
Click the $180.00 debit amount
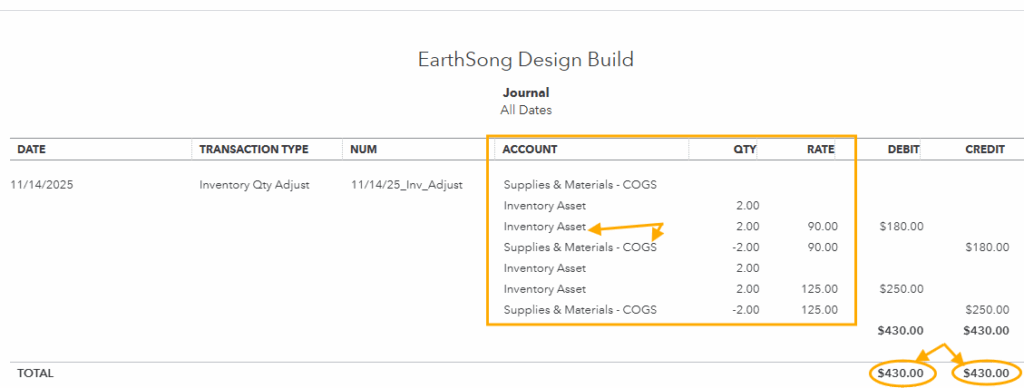click(901, 227)
